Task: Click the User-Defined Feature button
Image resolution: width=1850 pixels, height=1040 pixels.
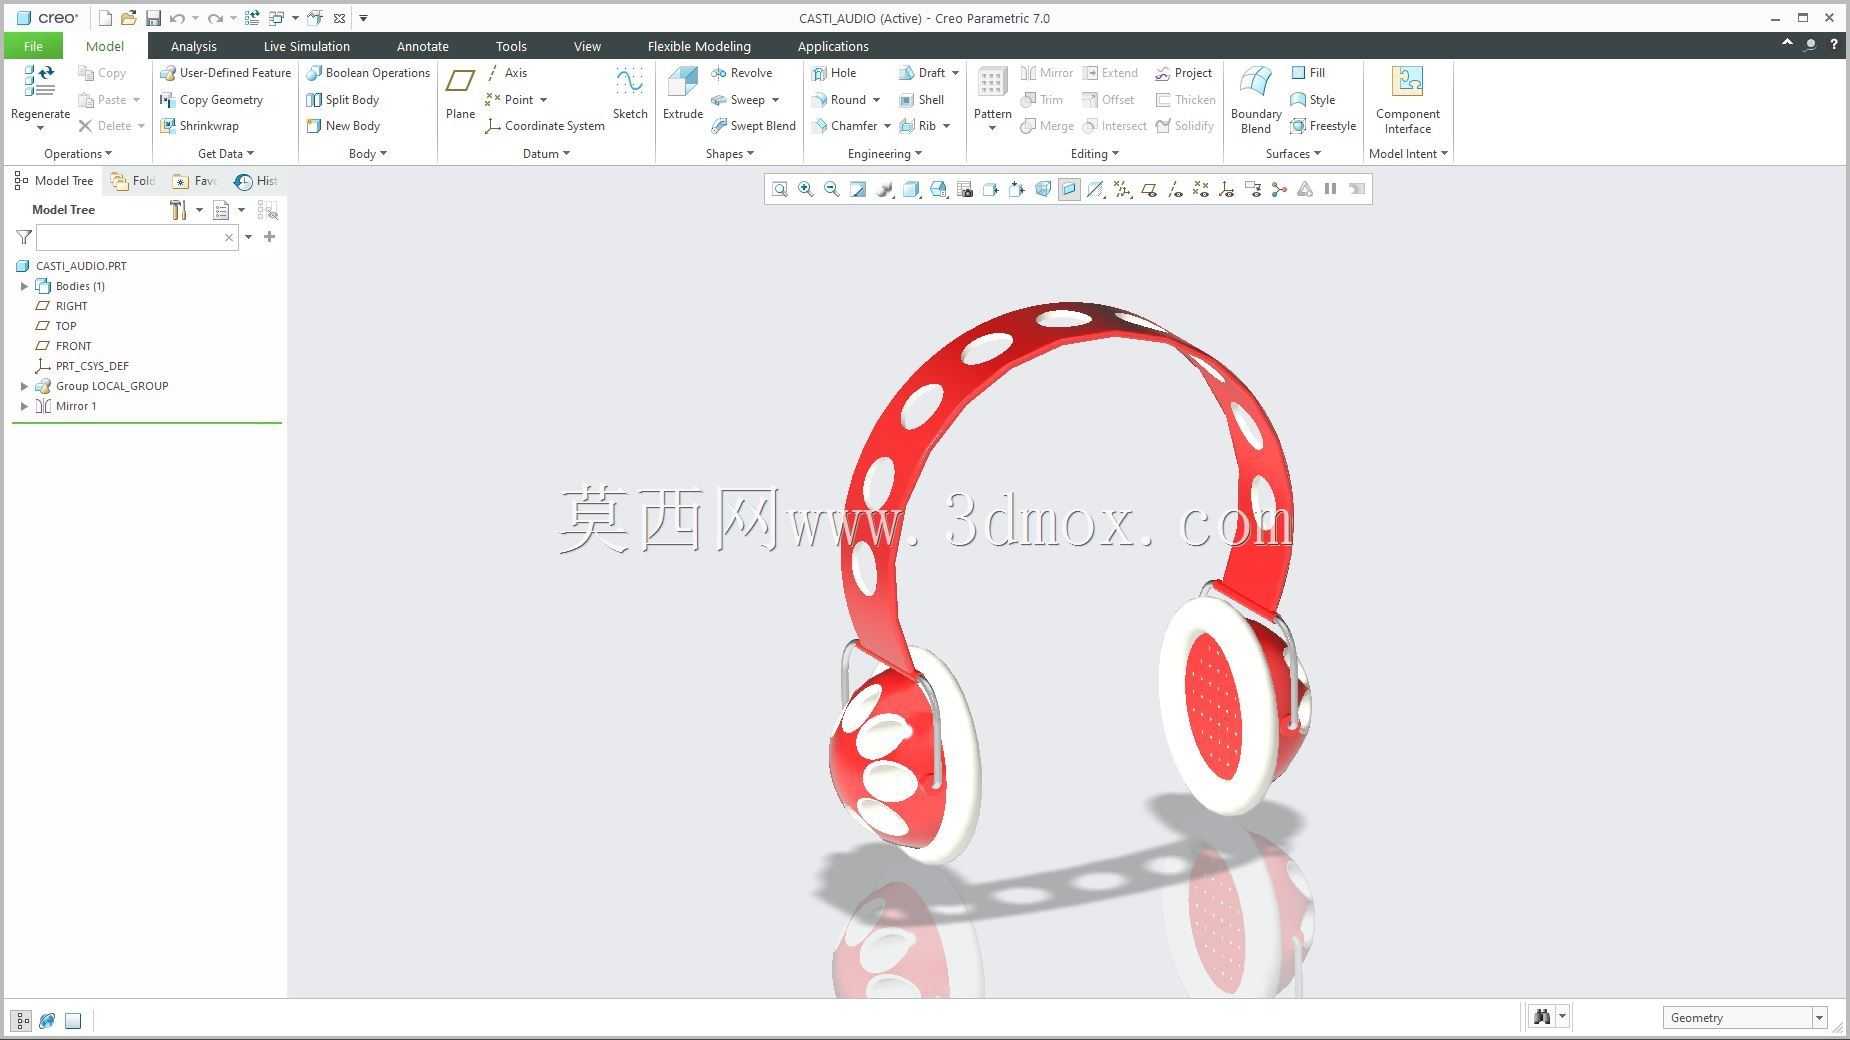Action: 226,73
